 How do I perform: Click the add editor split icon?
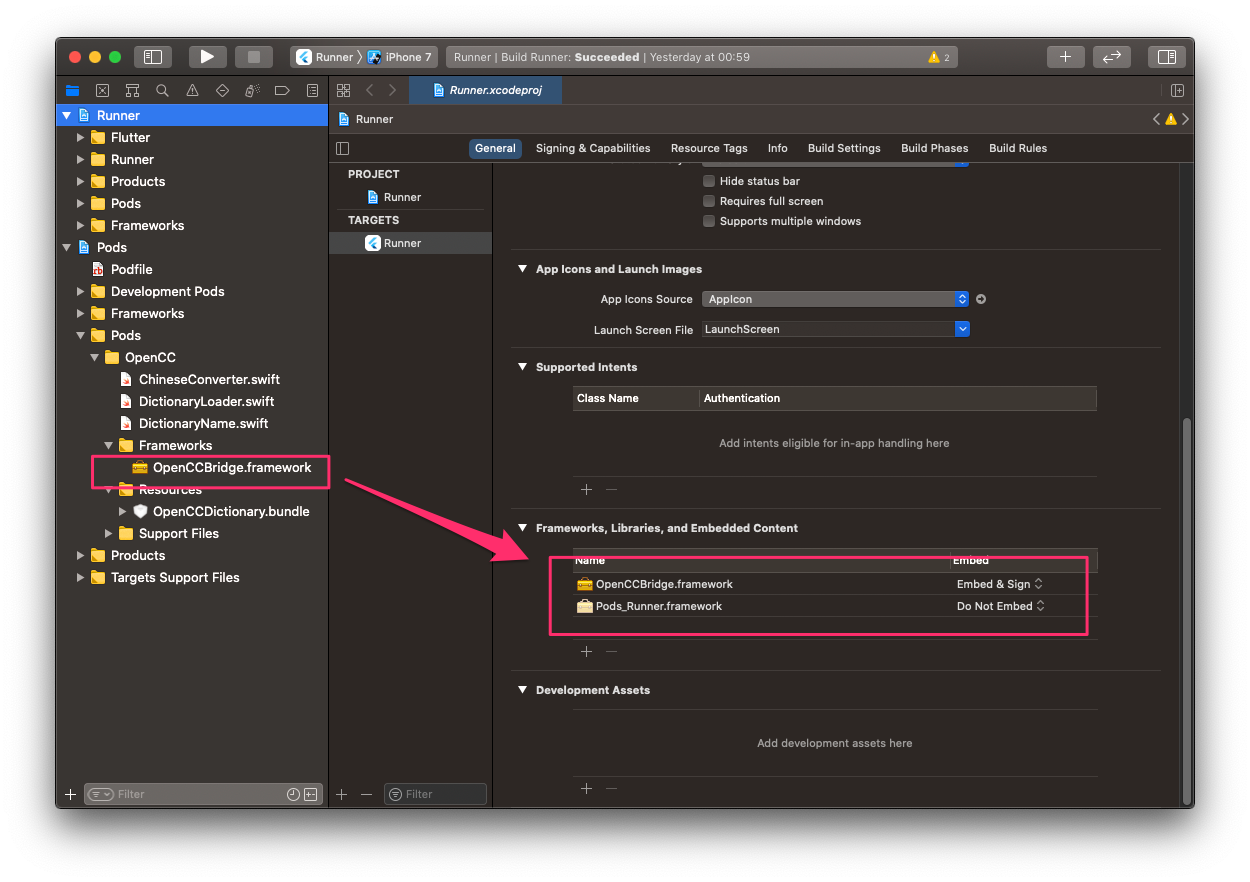click(1177, 90)
